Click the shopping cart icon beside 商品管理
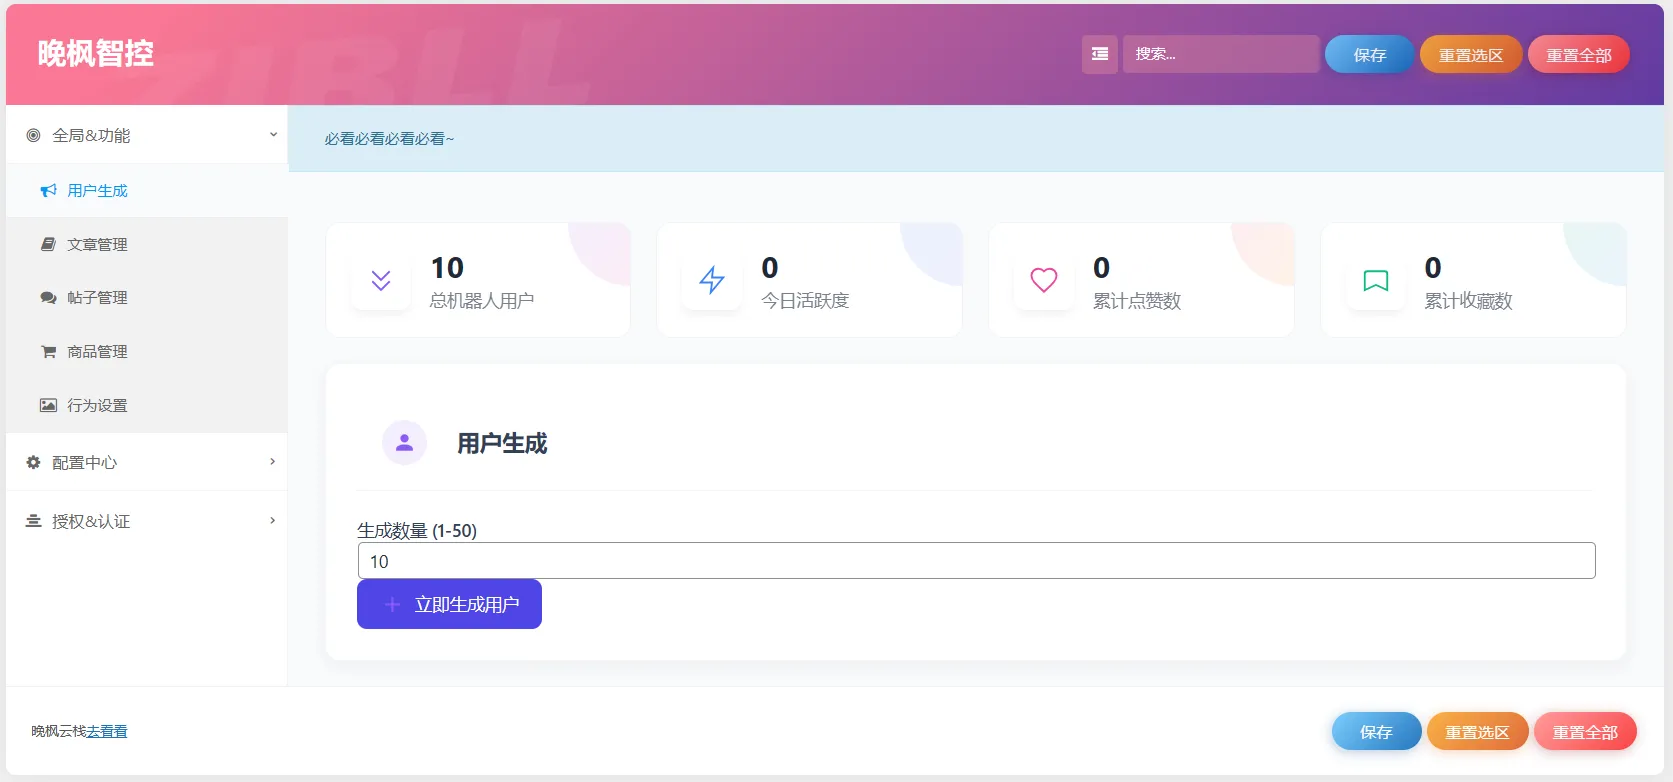The image size is (1673, 782). 48,352
